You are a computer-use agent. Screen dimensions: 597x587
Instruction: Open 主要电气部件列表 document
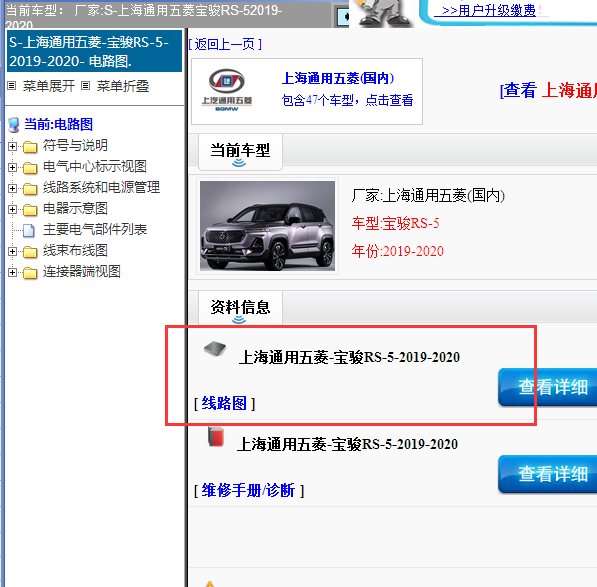coord(95,229)
